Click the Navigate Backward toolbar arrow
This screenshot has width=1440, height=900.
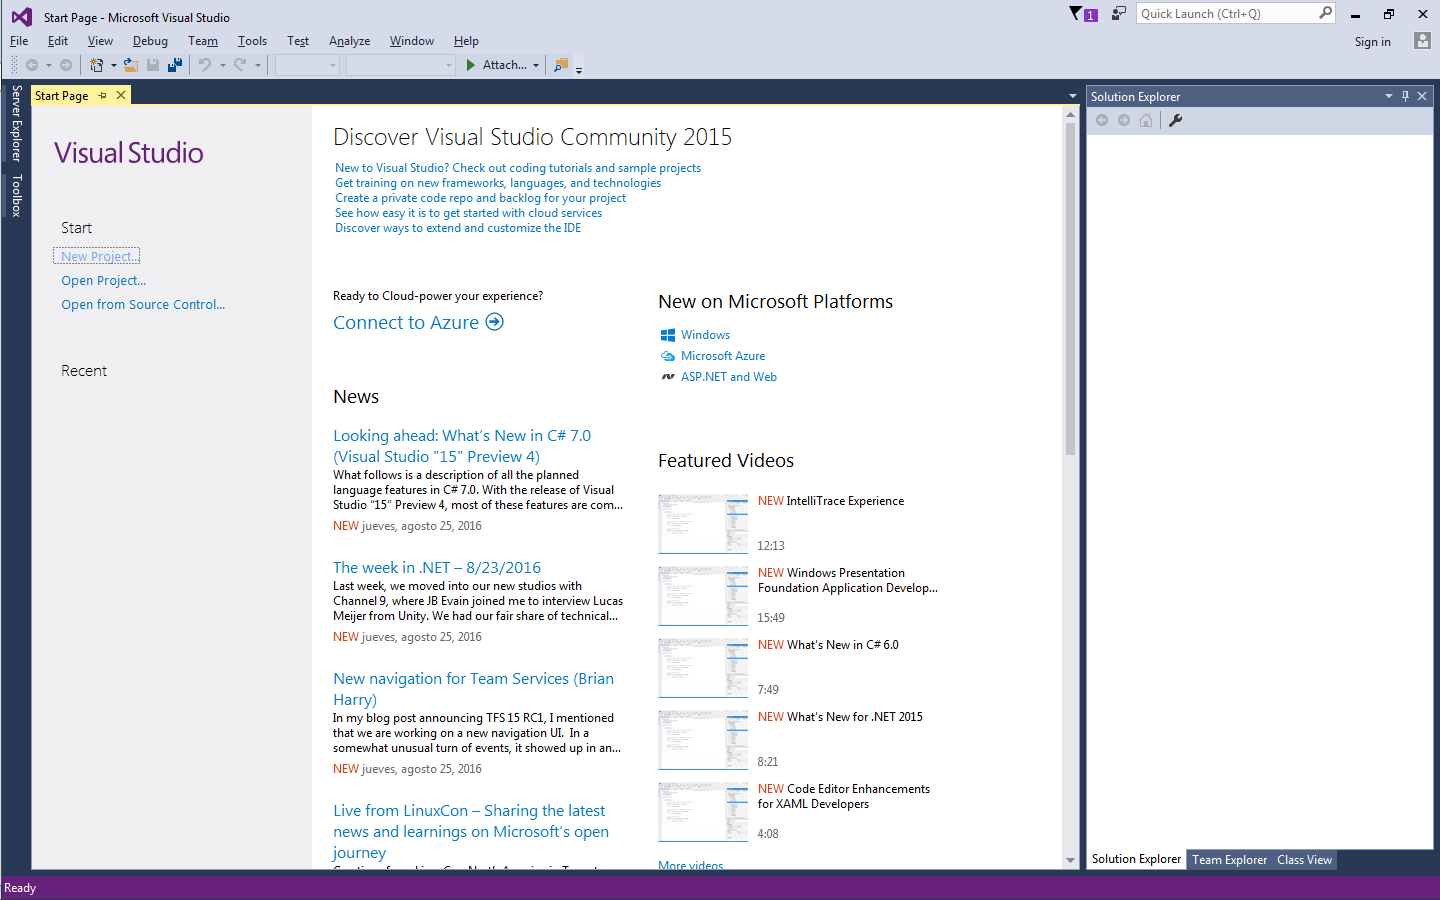point(32,65)
